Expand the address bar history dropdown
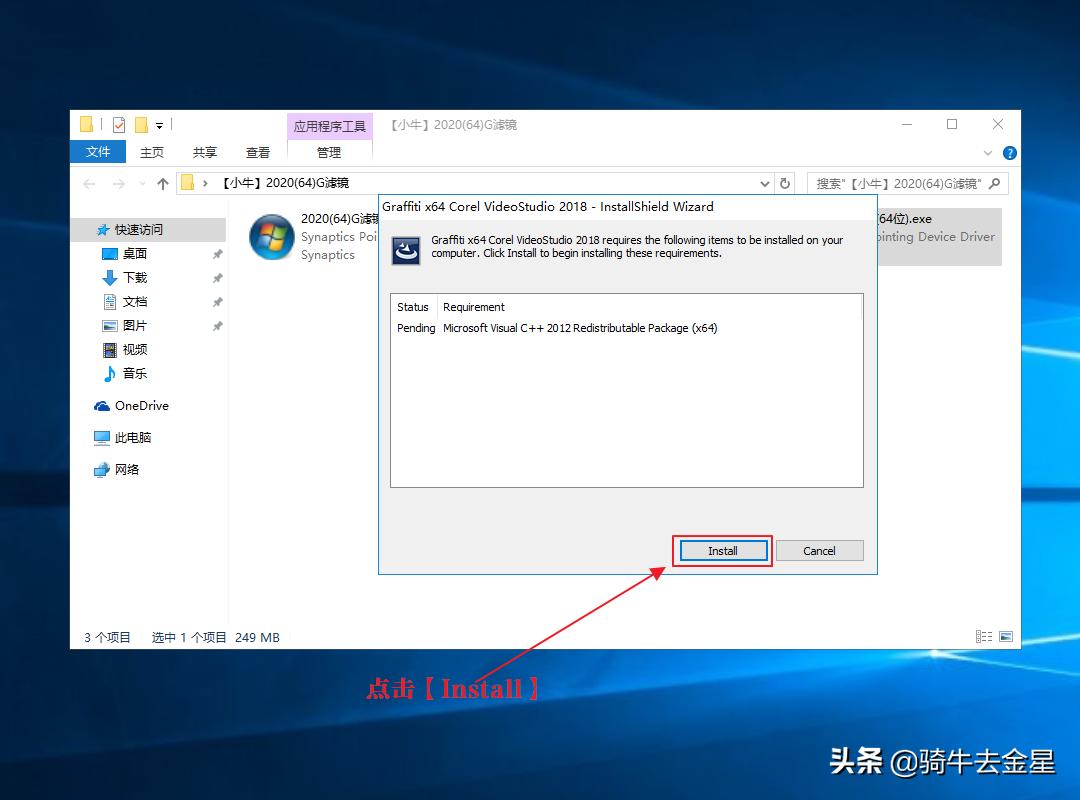The height and width of the screenshot is (800, 1080). [x=765, y=183]
